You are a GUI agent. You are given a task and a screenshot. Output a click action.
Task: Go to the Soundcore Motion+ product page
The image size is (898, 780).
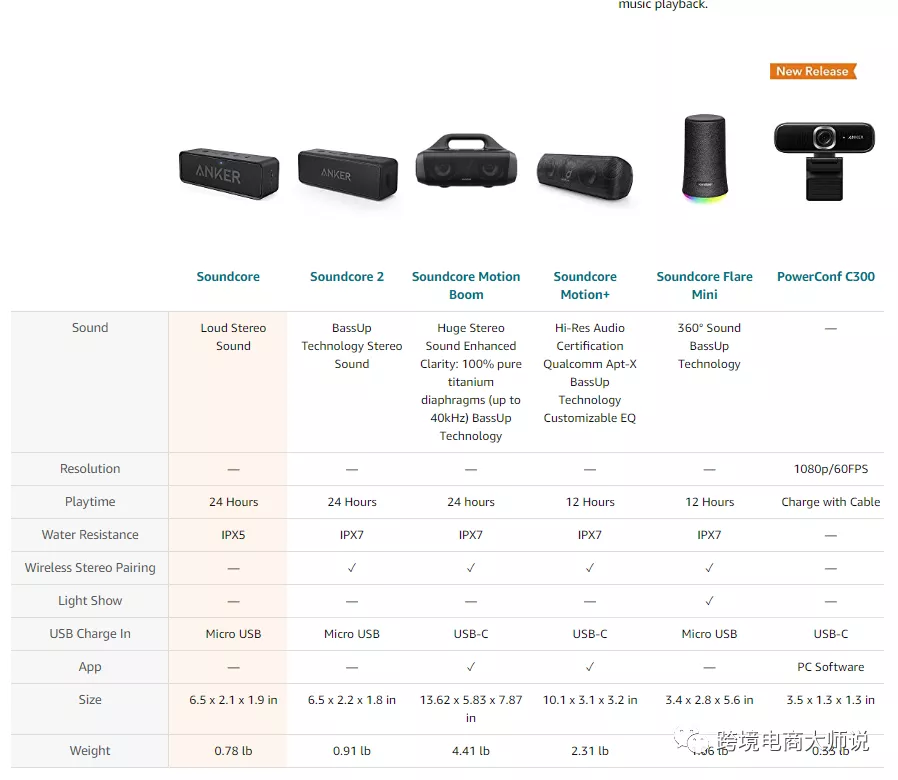click(x=585, y=285)
